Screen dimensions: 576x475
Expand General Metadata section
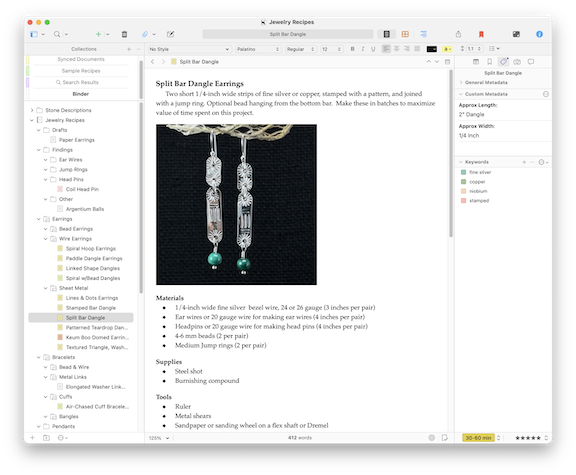tap(461, 83)
